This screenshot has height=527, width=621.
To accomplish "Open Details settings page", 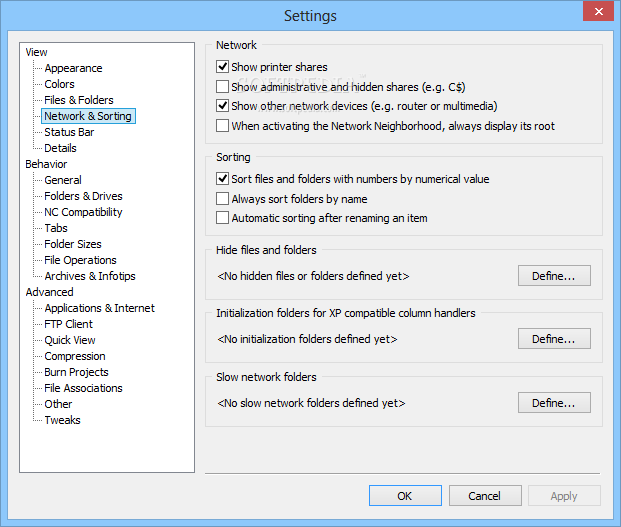I will coord(60,148).
